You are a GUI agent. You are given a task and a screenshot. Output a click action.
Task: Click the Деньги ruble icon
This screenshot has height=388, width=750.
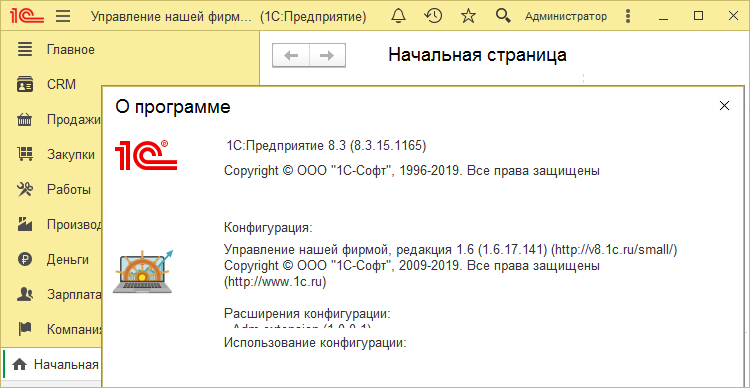tap(24, 260)
